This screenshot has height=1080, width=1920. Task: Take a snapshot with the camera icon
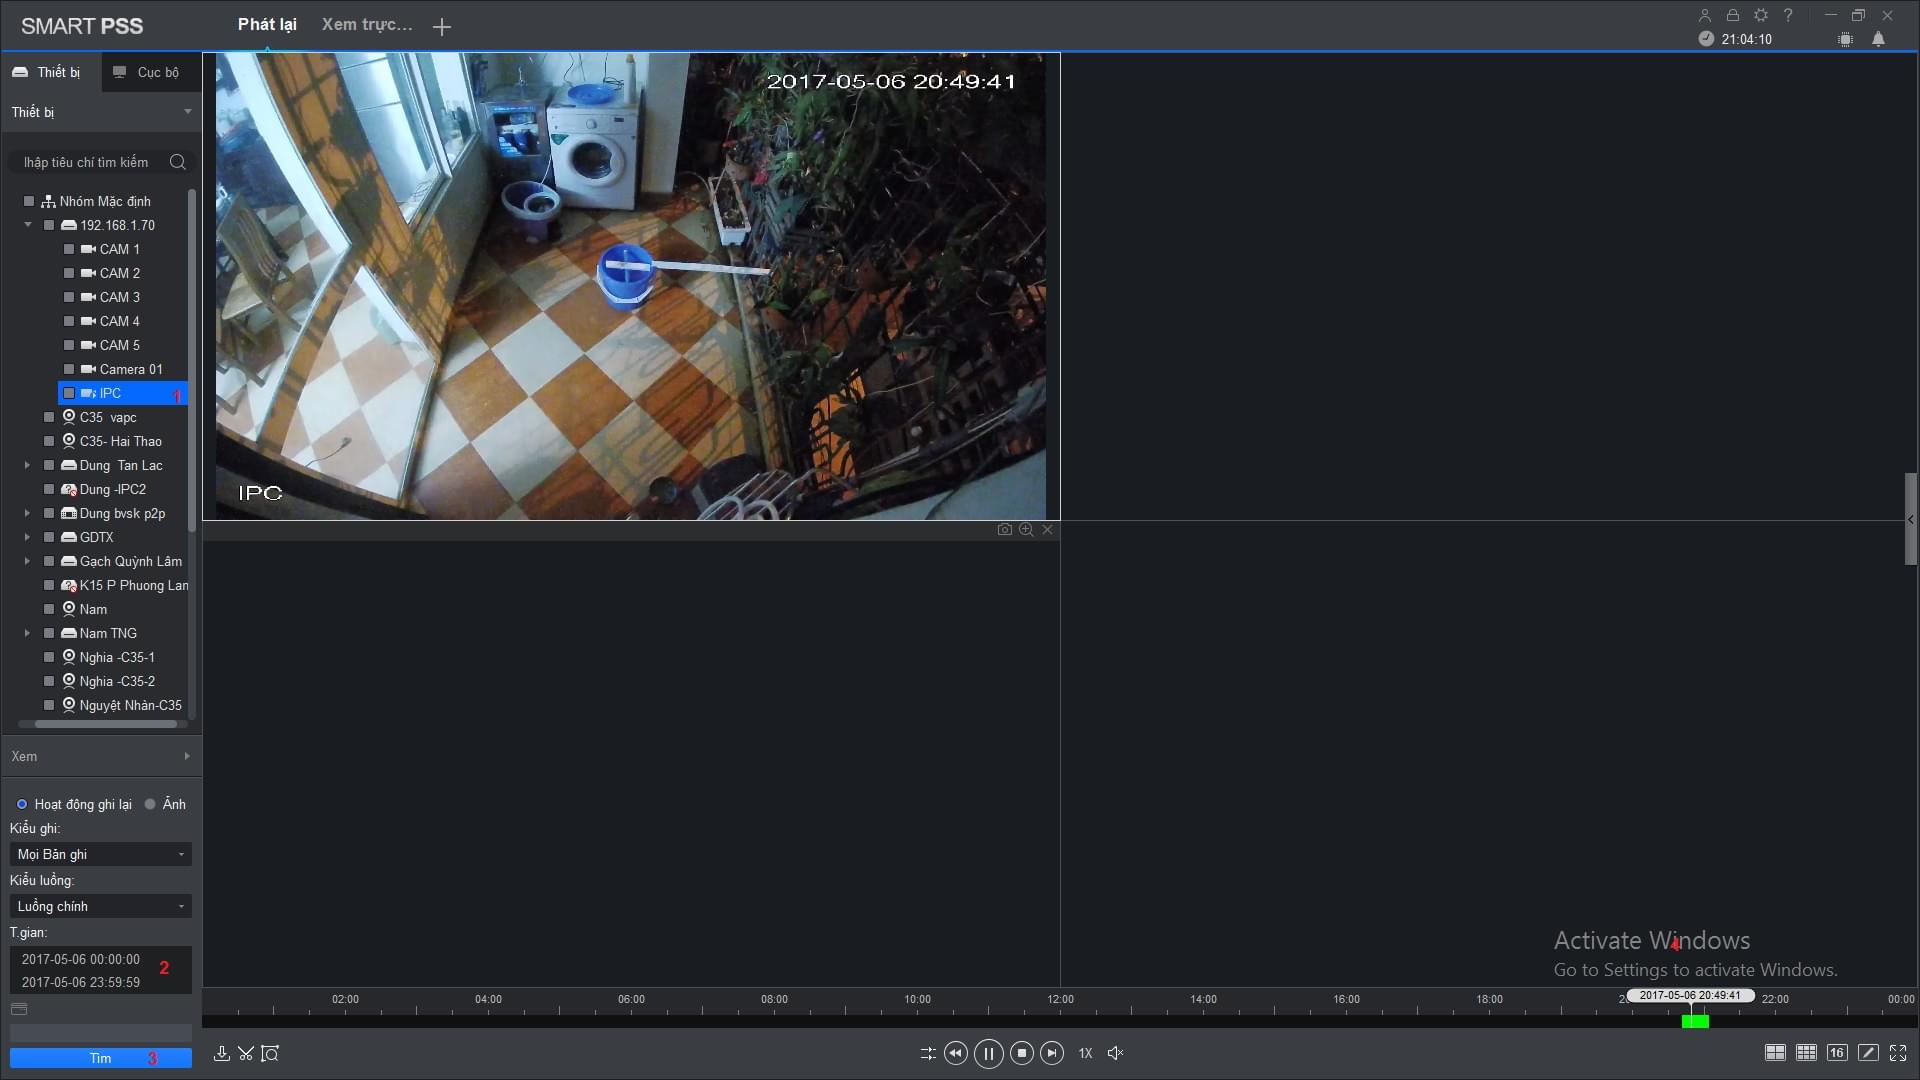pos(1004,530)
